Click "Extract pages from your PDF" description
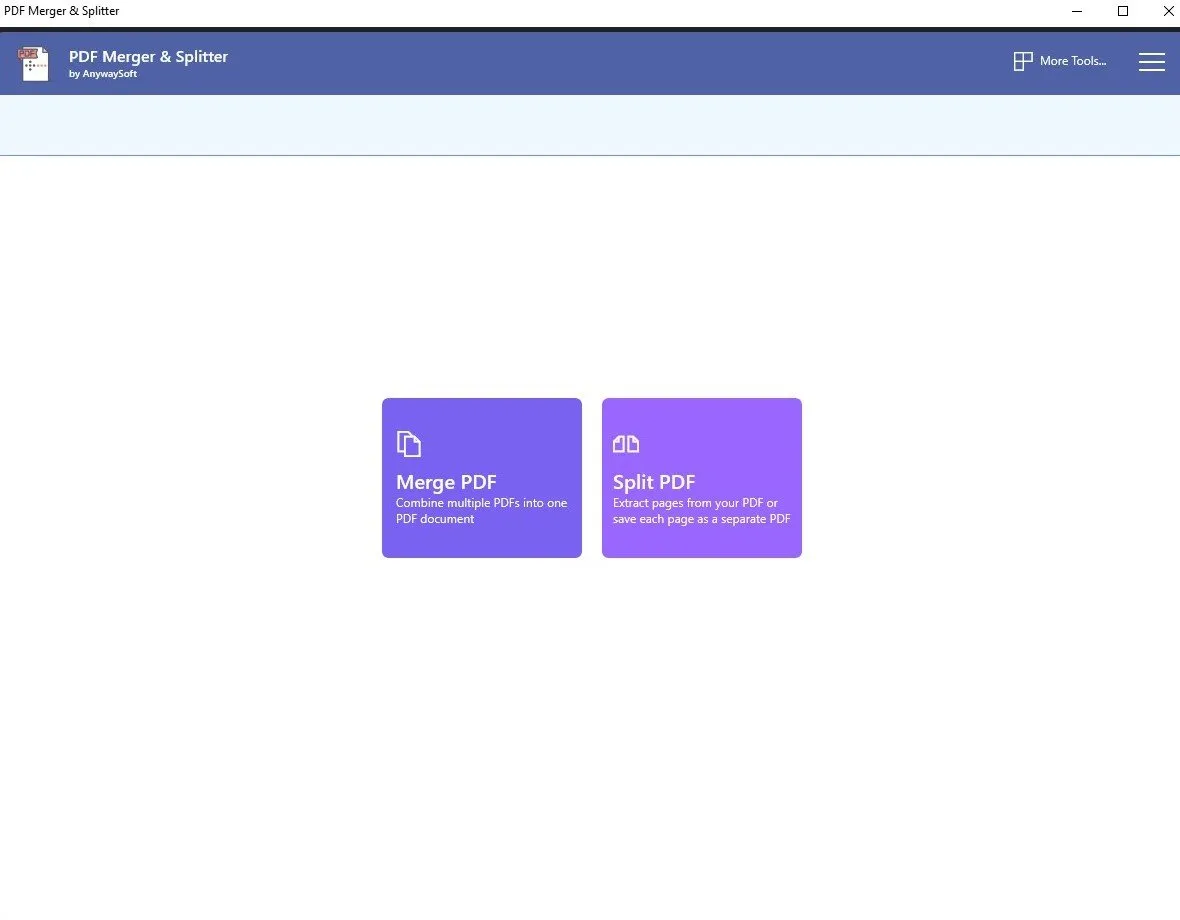The height and width of the screenshot is (920, 1180). click(695, 503)
